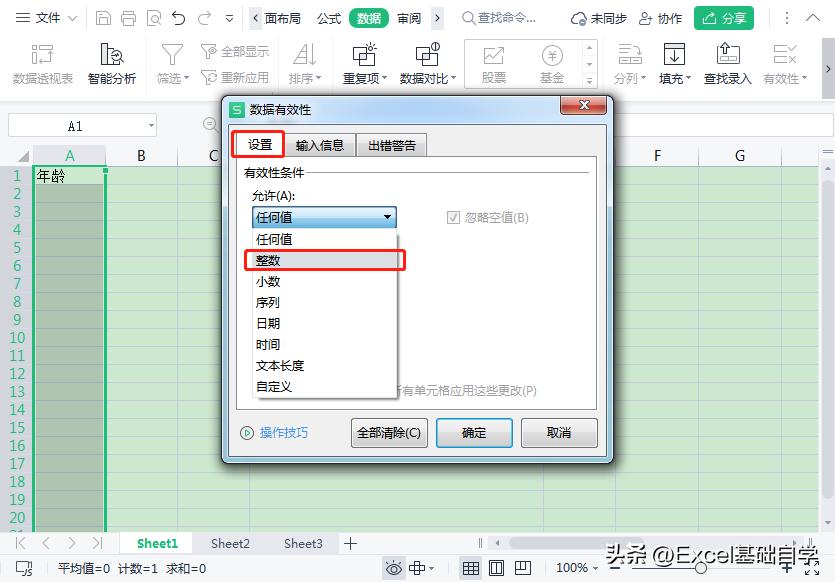Open the 输入信息 tab
The width and height of the screenshot is (835, 582).
pyautogui.click(x=321, y=144)
